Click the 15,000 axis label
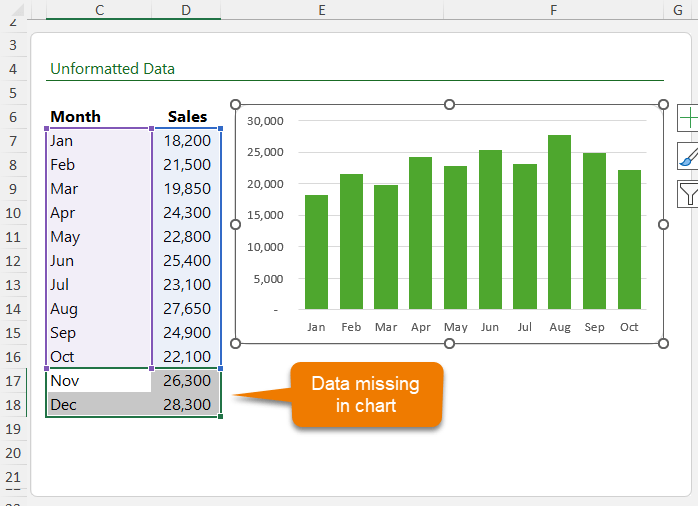This screenshot has height=506, width=698. 265,215
